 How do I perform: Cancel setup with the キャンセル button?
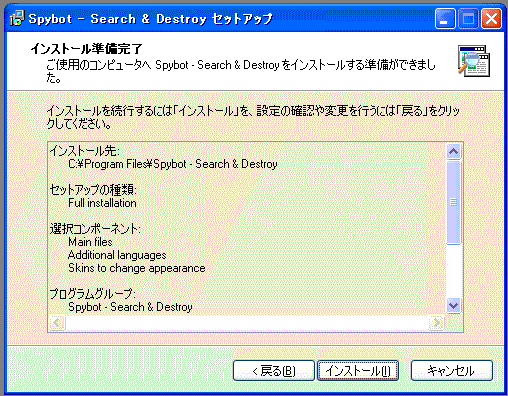click(x=452, y=370)
